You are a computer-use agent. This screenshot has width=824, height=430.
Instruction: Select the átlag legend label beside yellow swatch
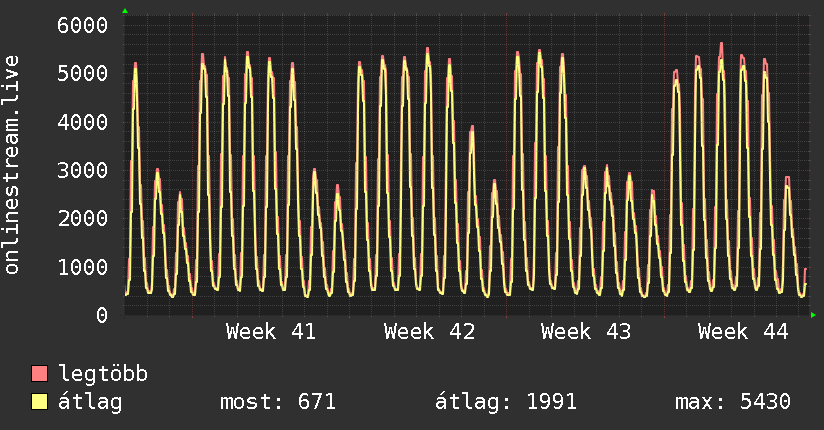(90, 402)
